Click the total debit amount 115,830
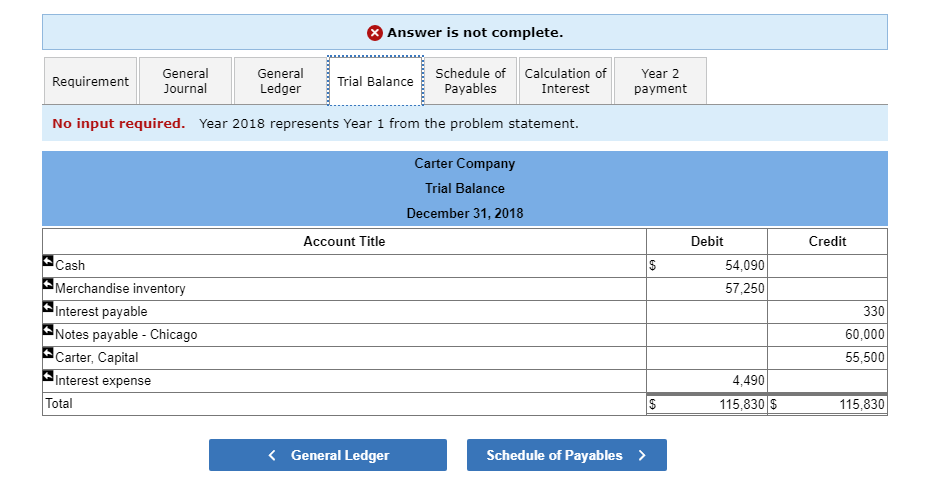 pyautogui.click(x=742, y=405)
